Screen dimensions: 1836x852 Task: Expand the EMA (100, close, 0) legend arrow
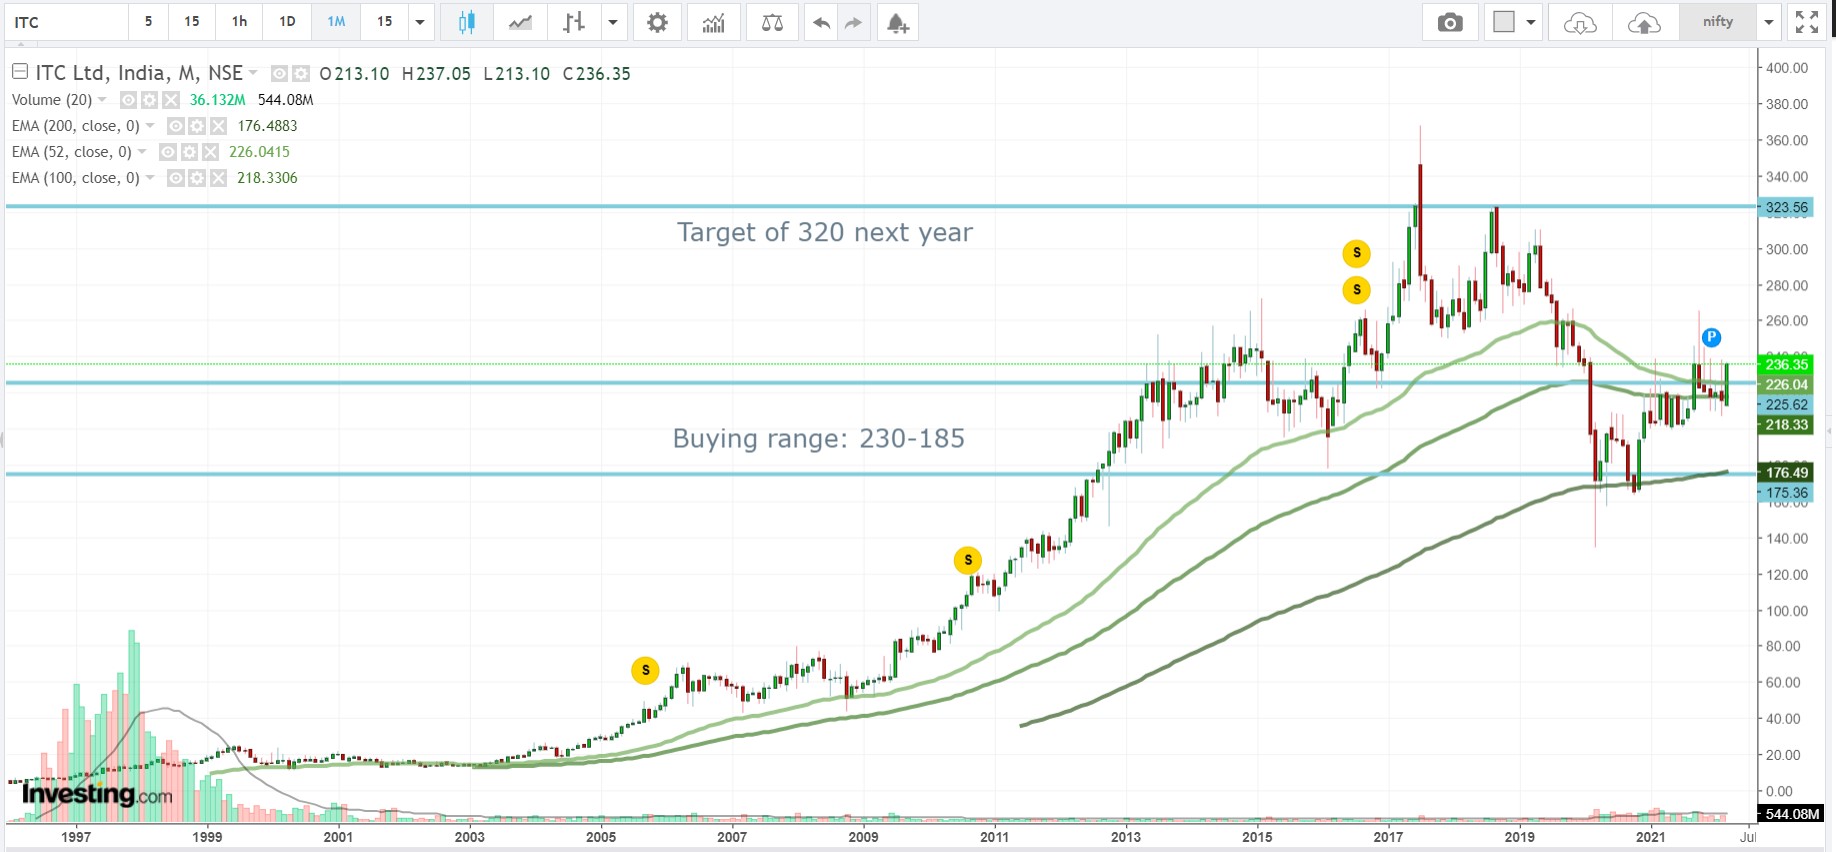point(150,177)
